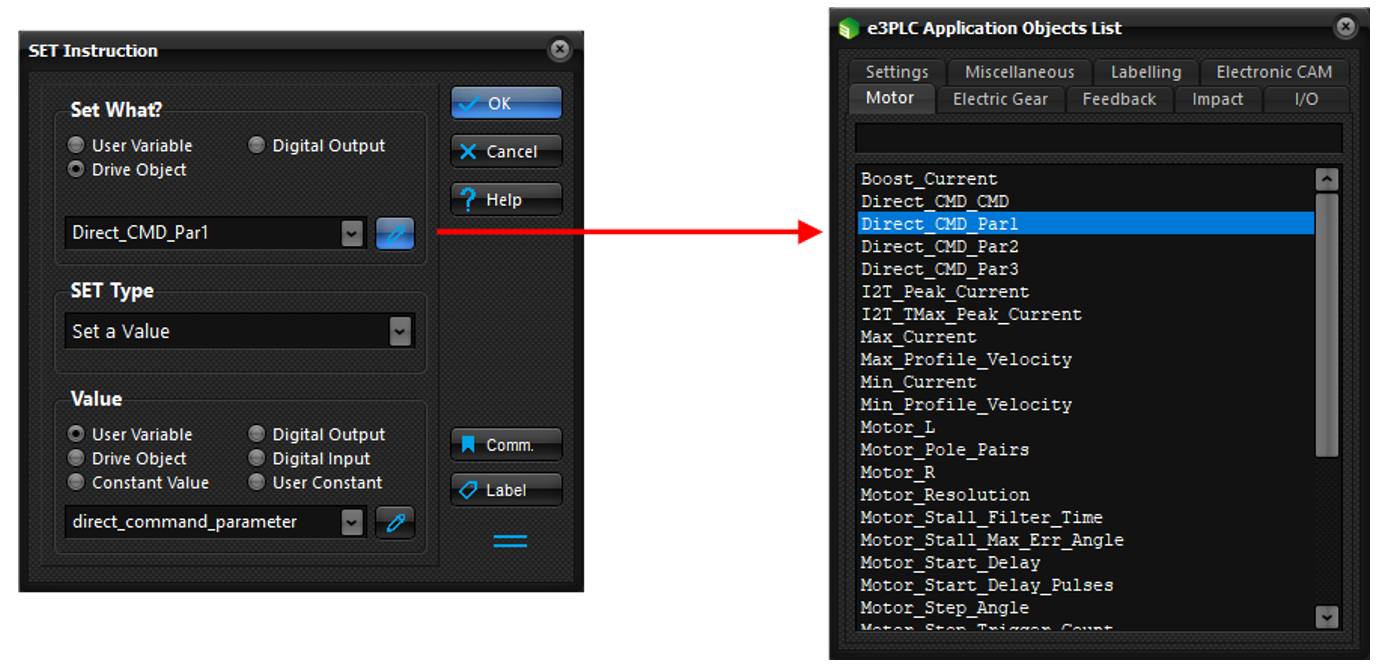
Task: Click the pencil icon beside direct_command_parameter
Action: [x=395, y=522]
